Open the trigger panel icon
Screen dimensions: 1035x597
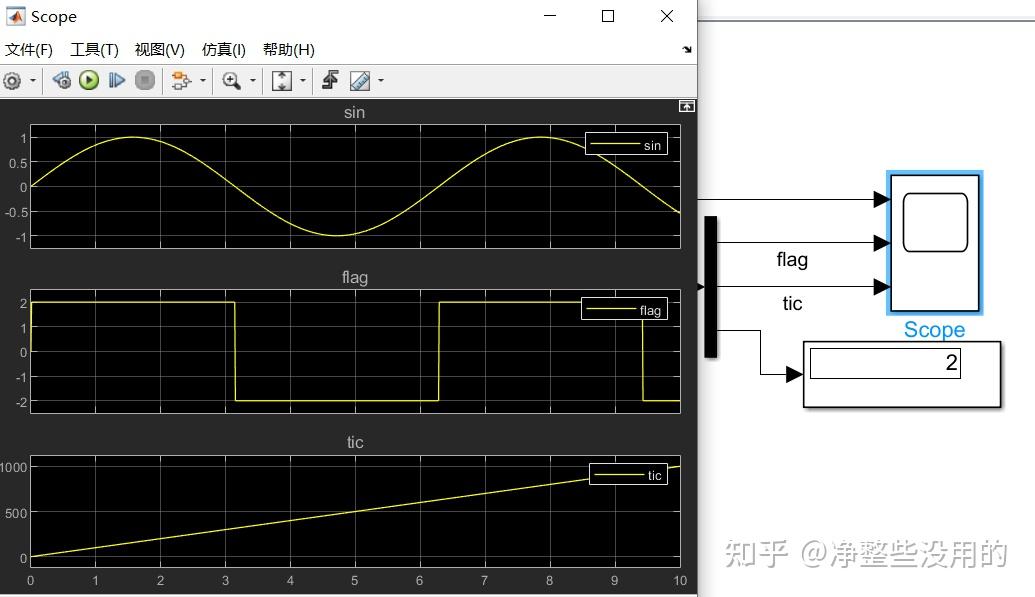click(328, 80)
